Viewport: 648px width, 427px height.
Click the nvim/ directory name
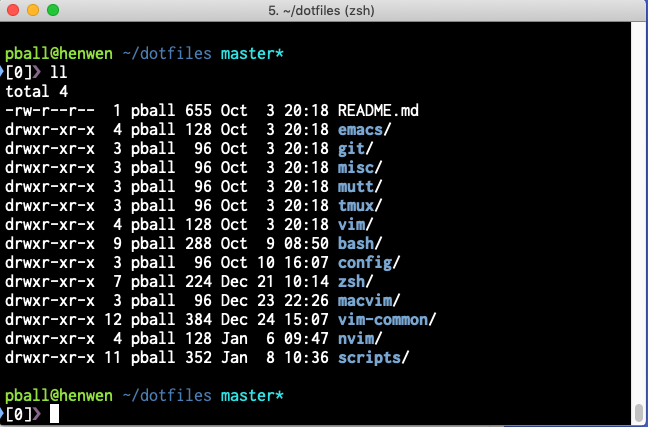[359, 338]
